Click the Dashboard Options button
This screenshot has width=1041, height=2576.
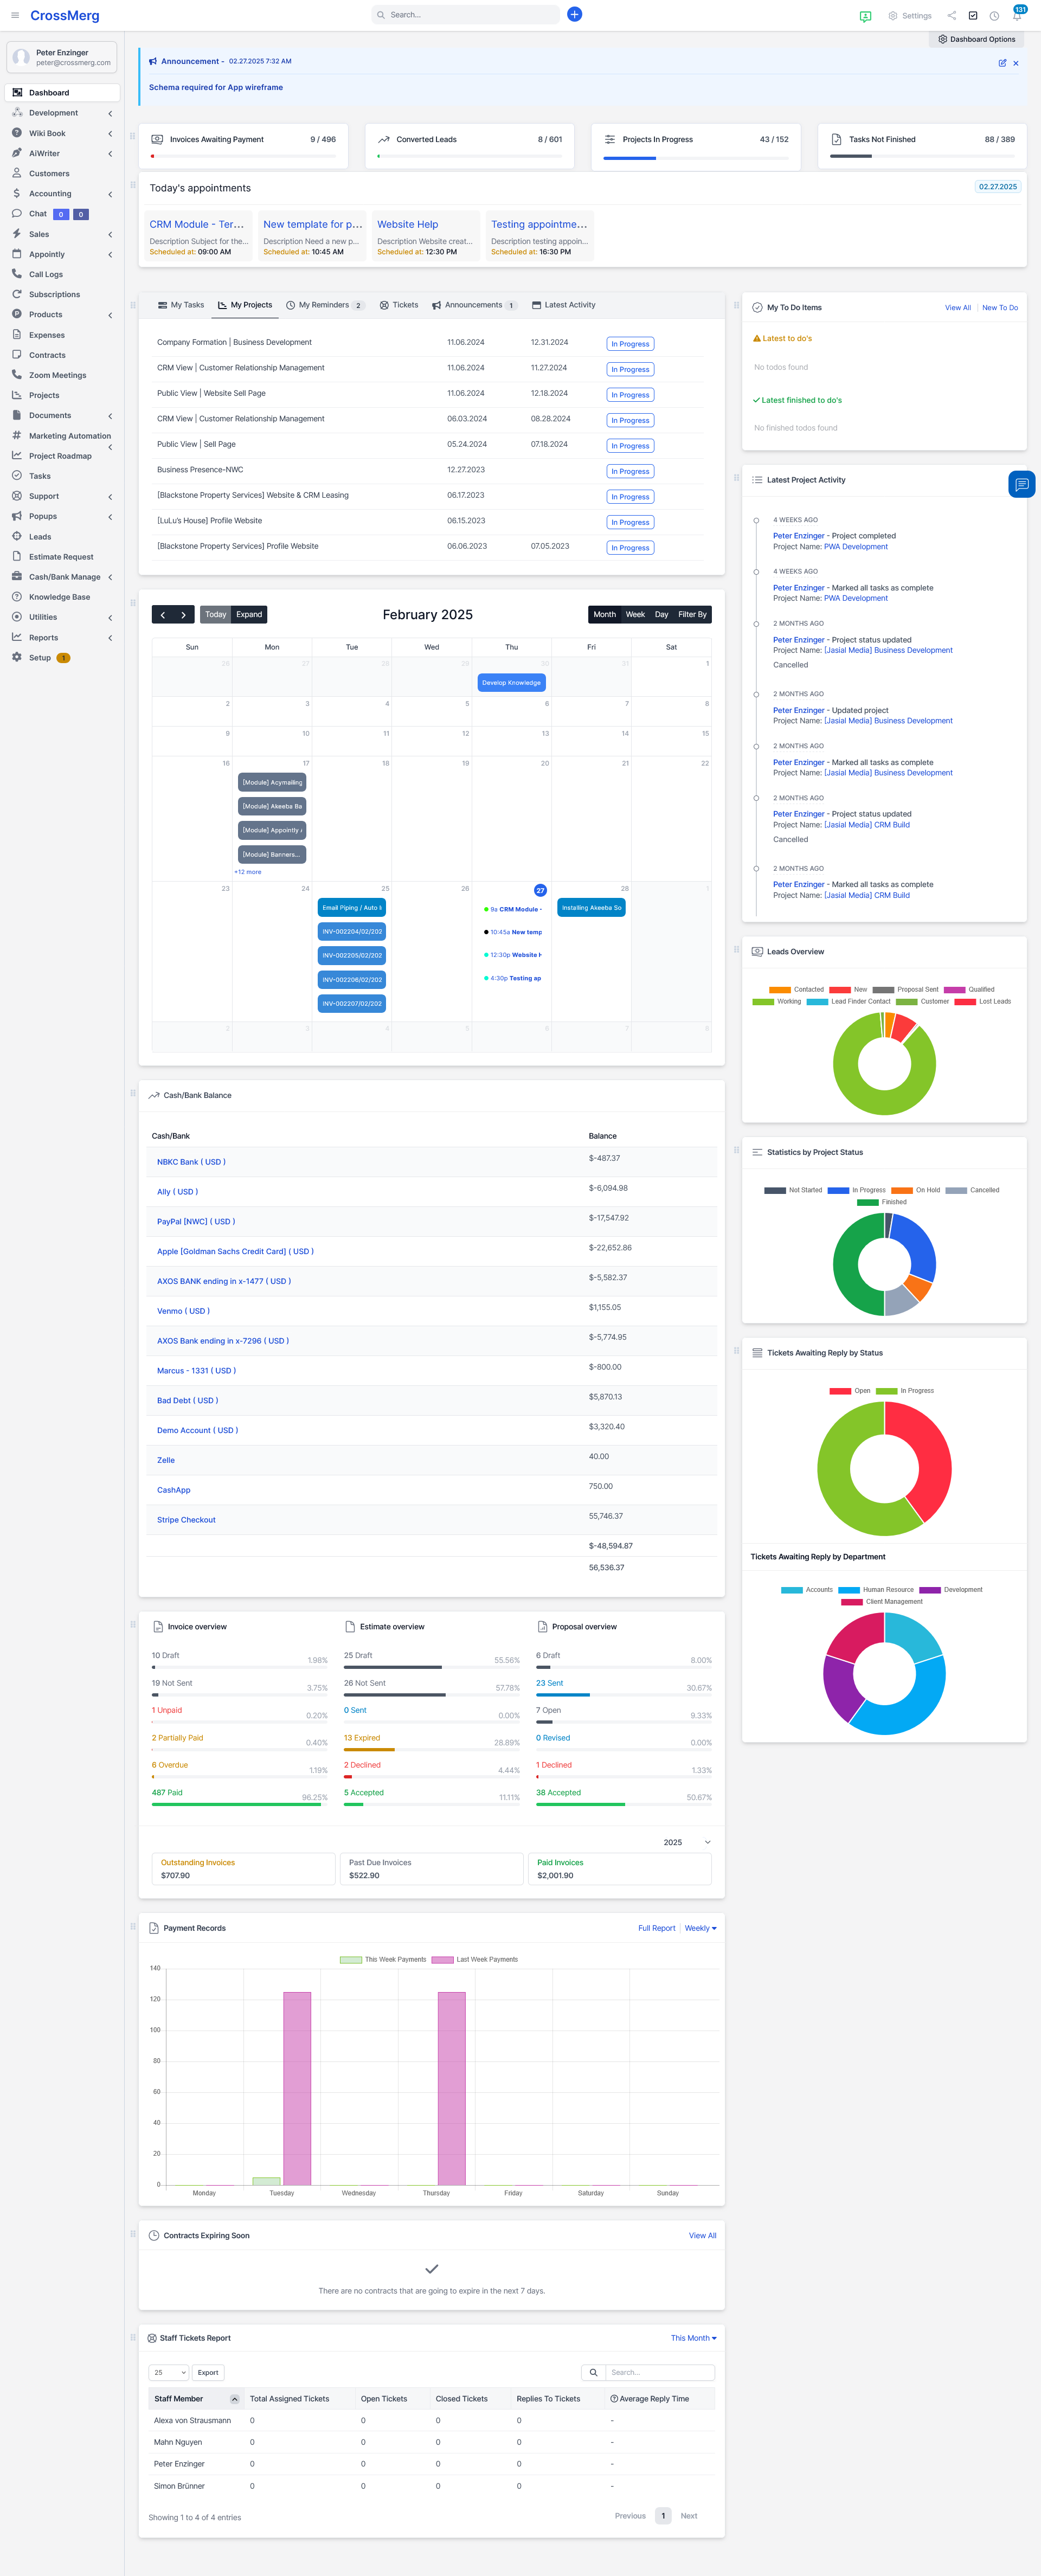click(x=976, y=39)
